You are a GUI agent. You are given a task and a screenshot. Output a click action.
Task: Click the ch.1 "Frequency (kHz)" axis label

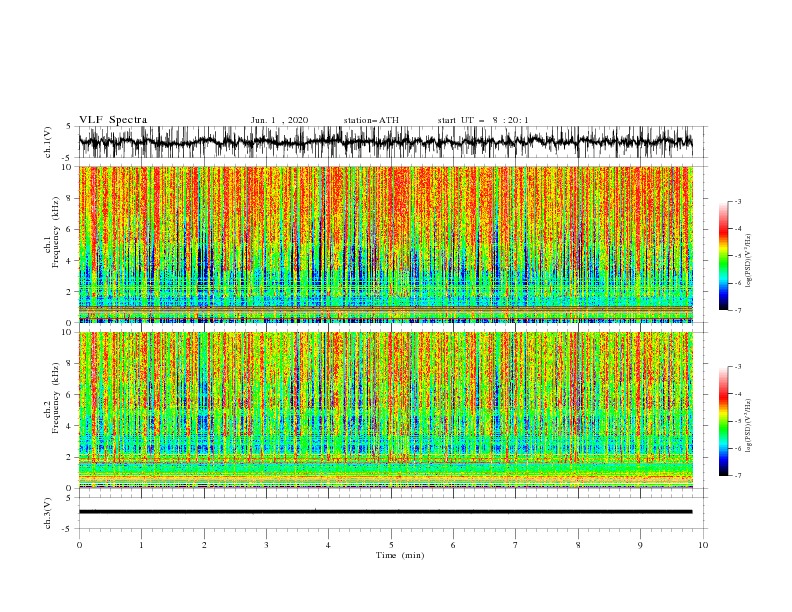[56, 232]
